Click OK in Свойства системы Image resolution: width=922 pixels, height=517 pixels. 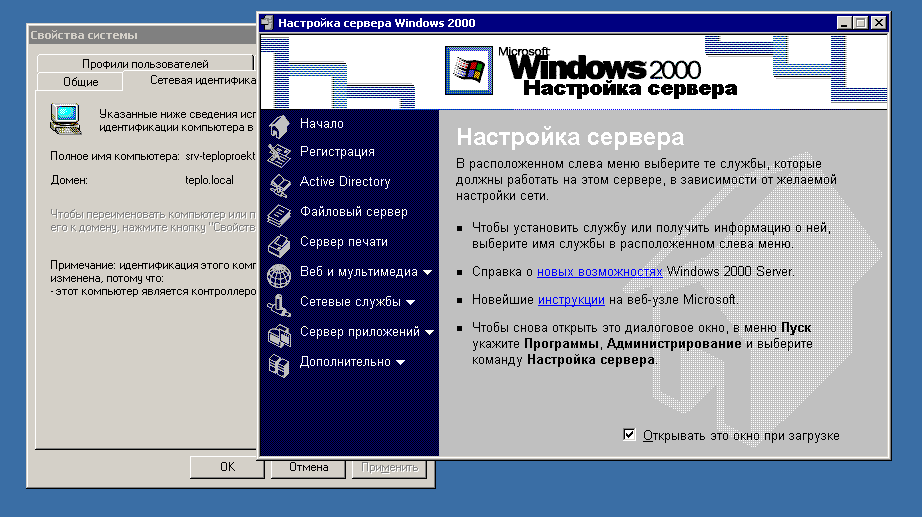pos(227,467)
